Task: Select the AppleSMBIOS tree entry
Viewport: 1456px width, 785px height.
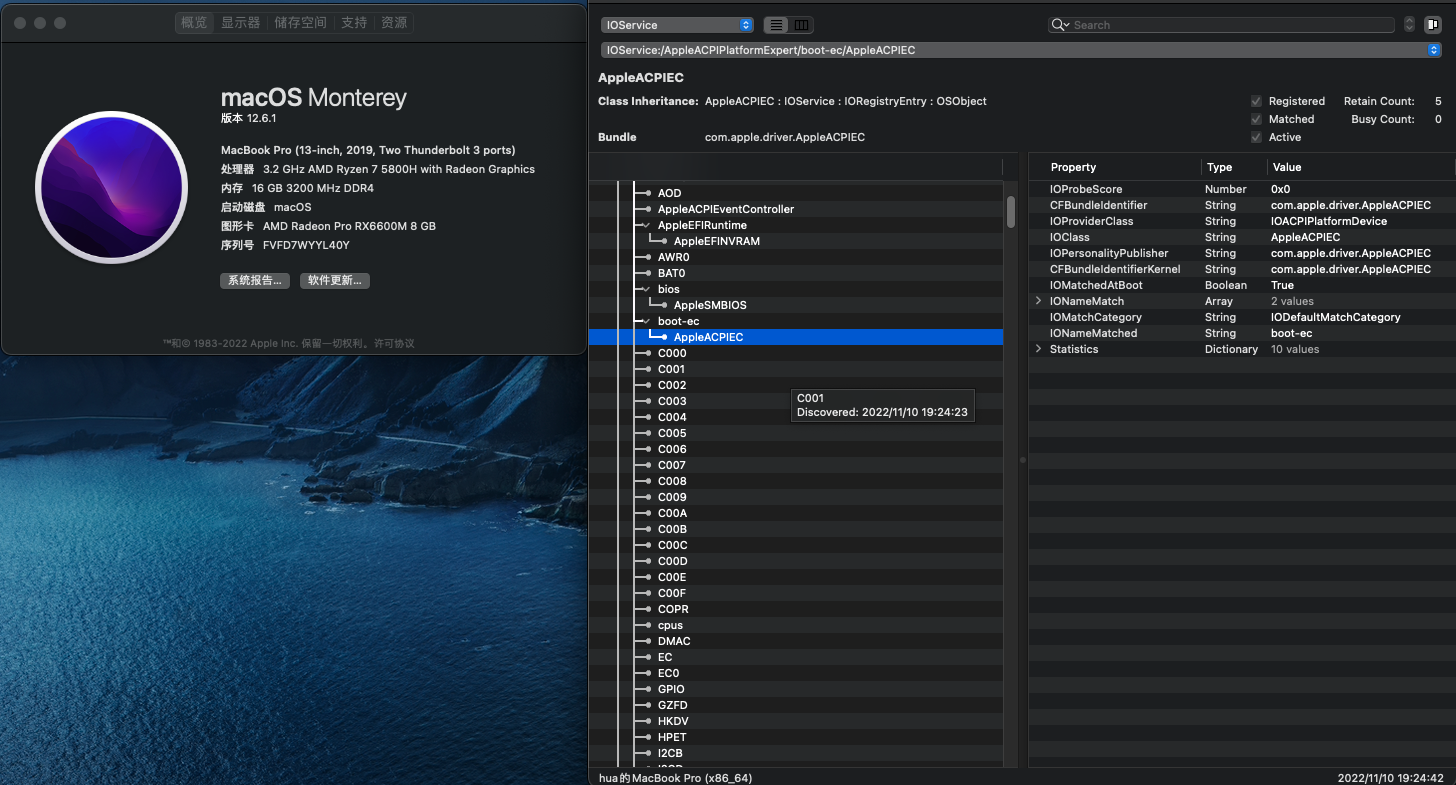Action: coord(709,305)
